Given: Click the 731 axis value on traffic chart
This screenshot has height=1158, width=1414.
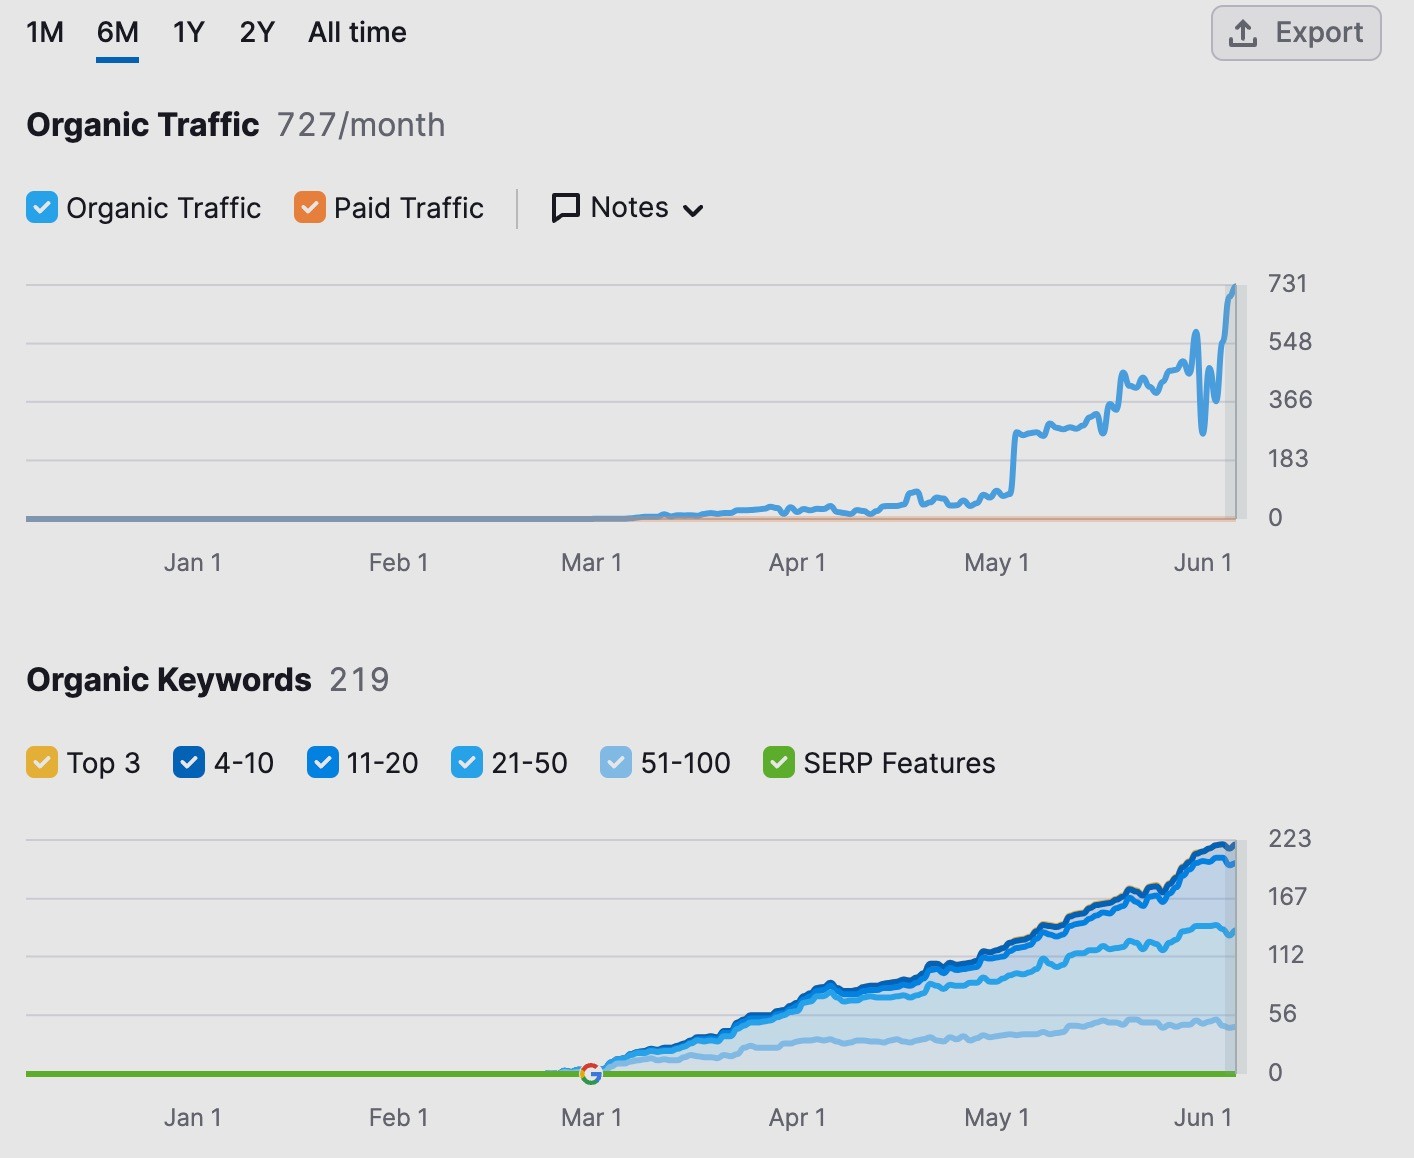Looking at the screenshot, I should pos(1287,284).
